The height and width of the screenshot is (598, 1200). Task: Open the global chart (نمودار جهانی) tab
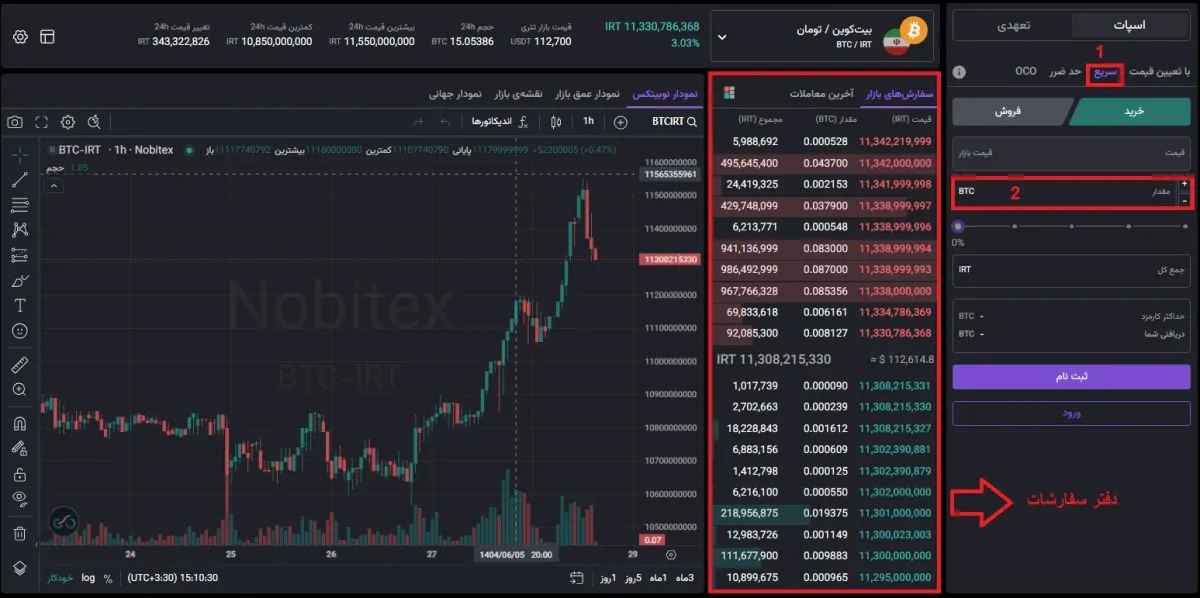tap(457, 94)
